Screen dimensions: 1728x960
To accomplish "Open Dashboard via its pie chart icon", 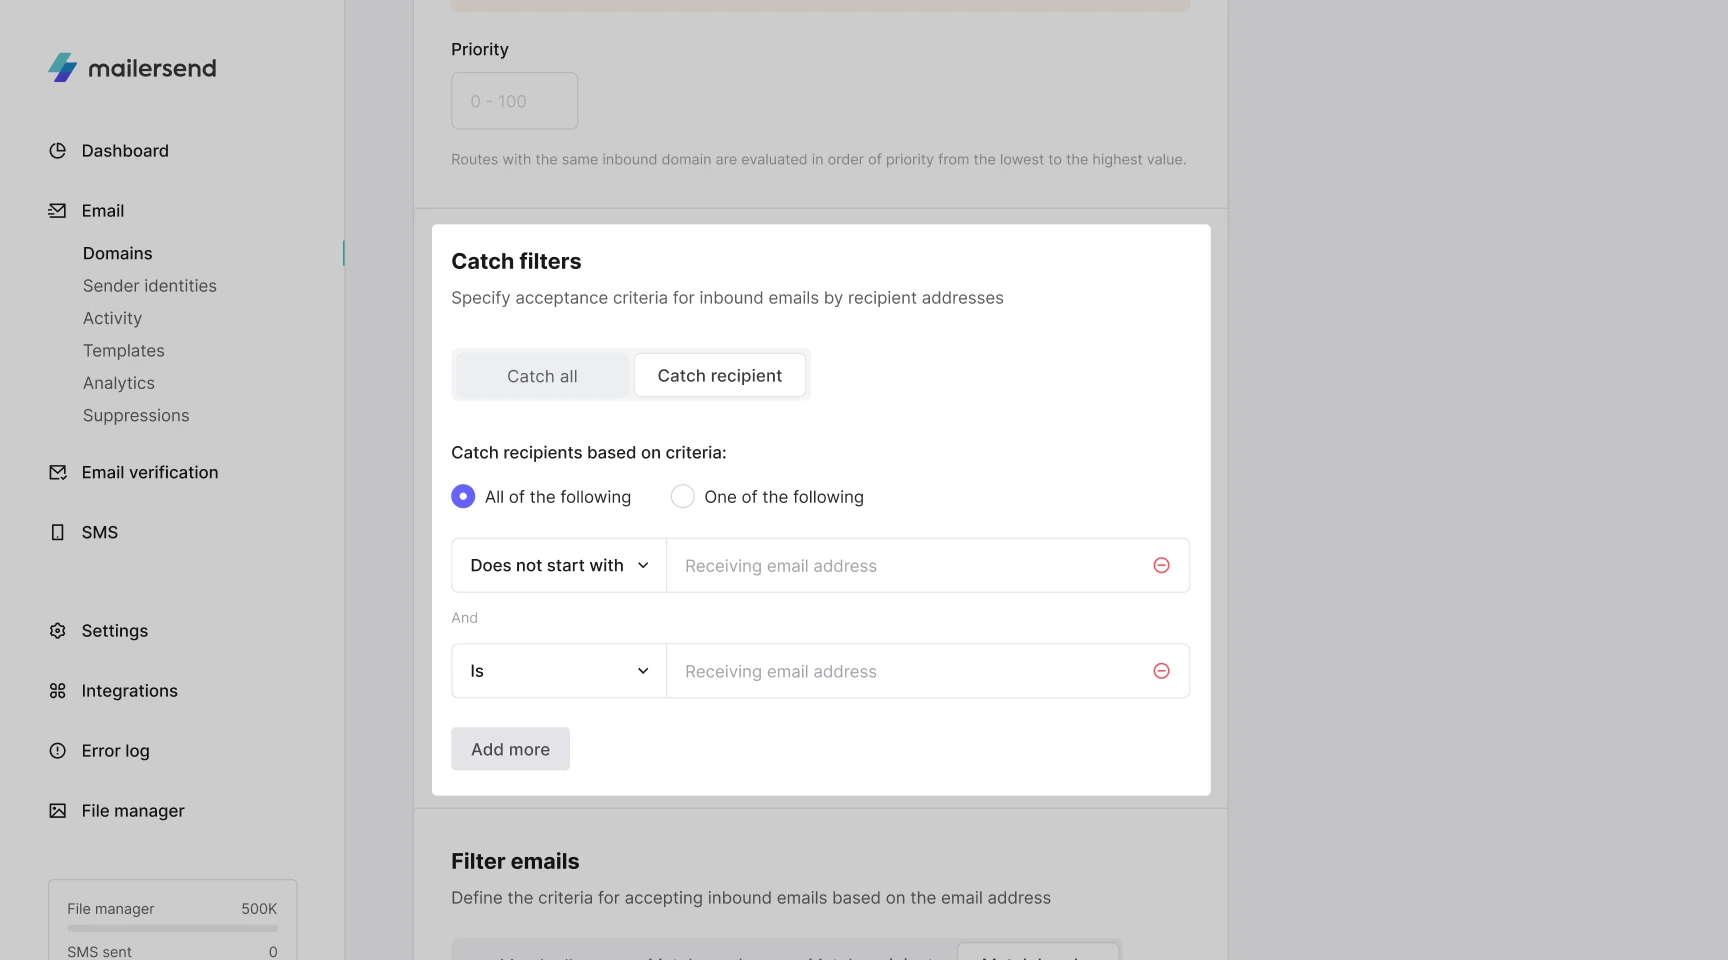I will 58,151.
